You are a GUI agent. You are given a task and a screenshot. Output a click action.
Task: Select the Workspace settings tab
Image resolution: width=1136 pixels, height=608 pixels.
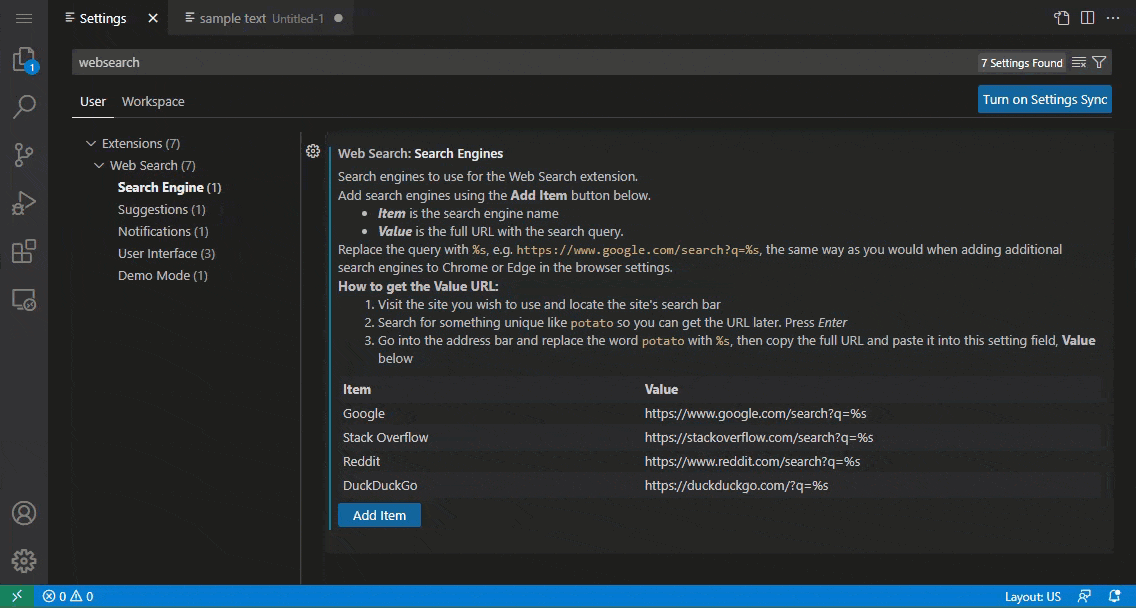point(153,101)
